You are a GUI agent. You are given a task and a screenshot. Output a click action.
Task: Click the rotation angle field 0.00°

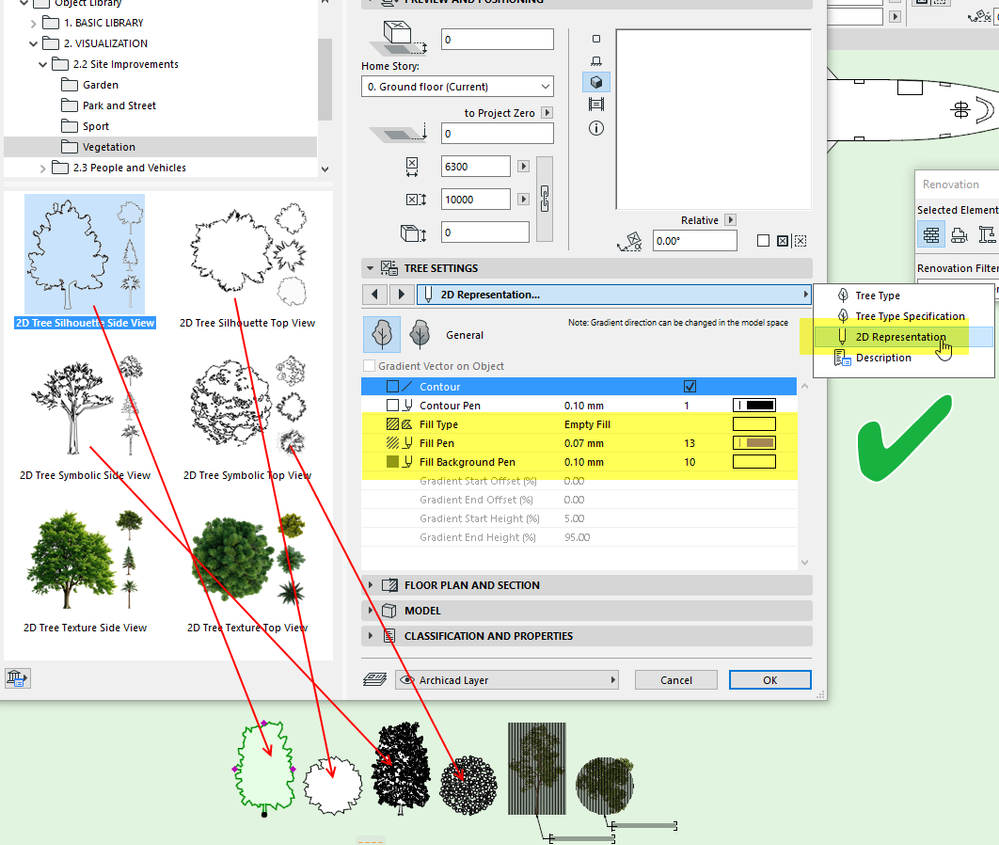pyautogui.click(x=694, y=241)
